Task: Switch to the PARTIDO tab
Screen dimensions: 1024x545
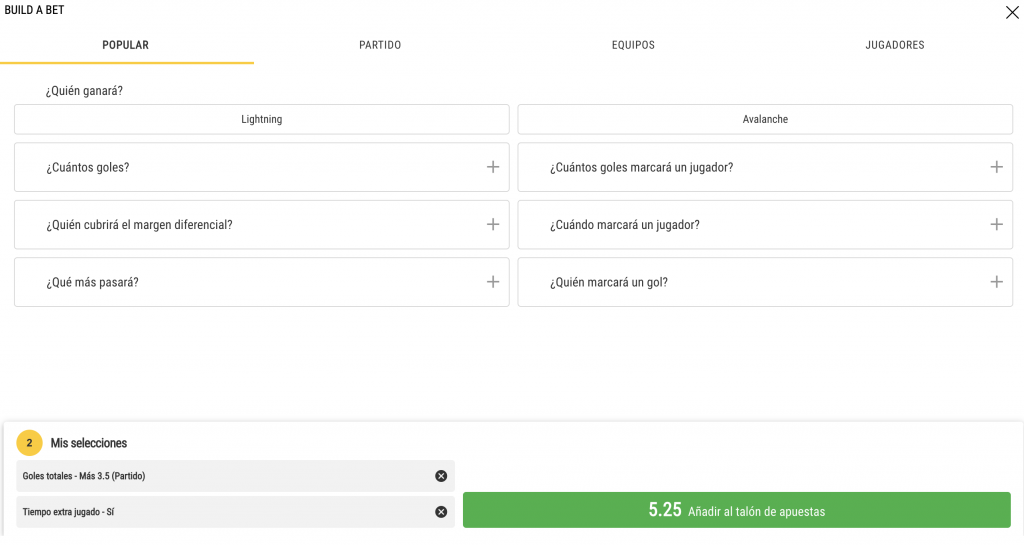Action: 380,45
